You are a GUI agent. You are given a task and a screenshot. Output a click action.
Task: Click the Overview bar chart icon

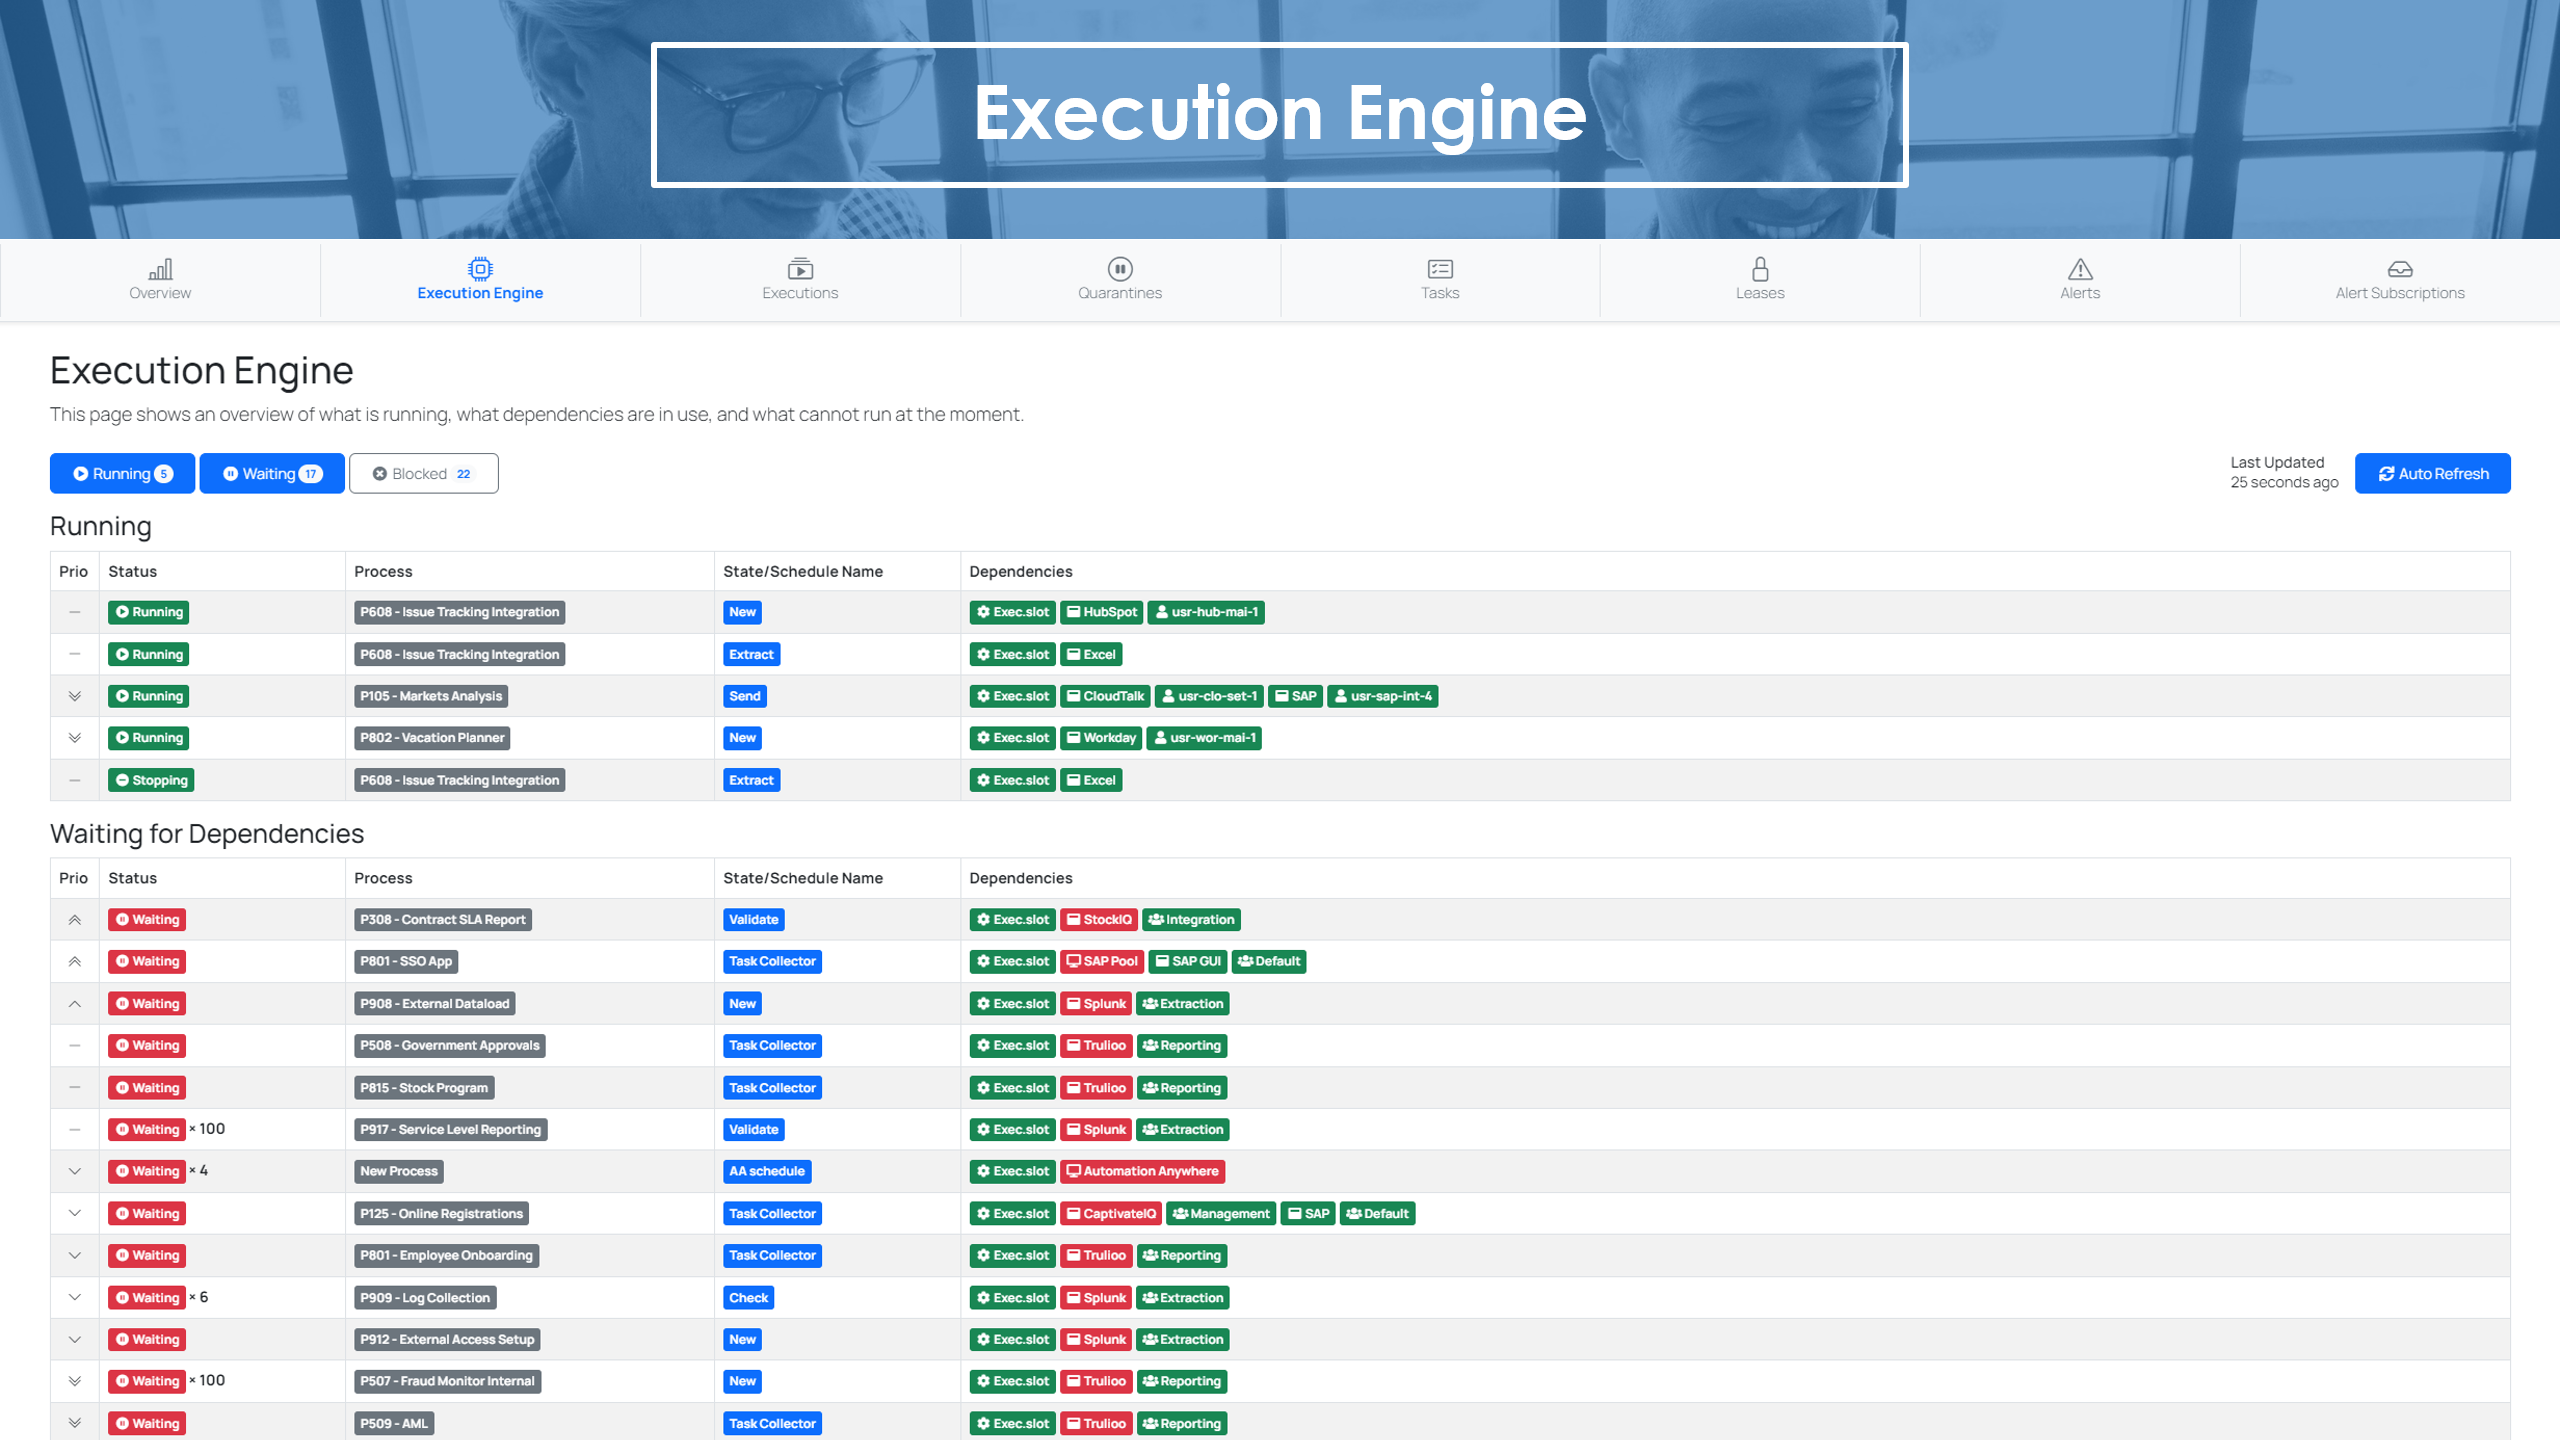coord(160,268)
